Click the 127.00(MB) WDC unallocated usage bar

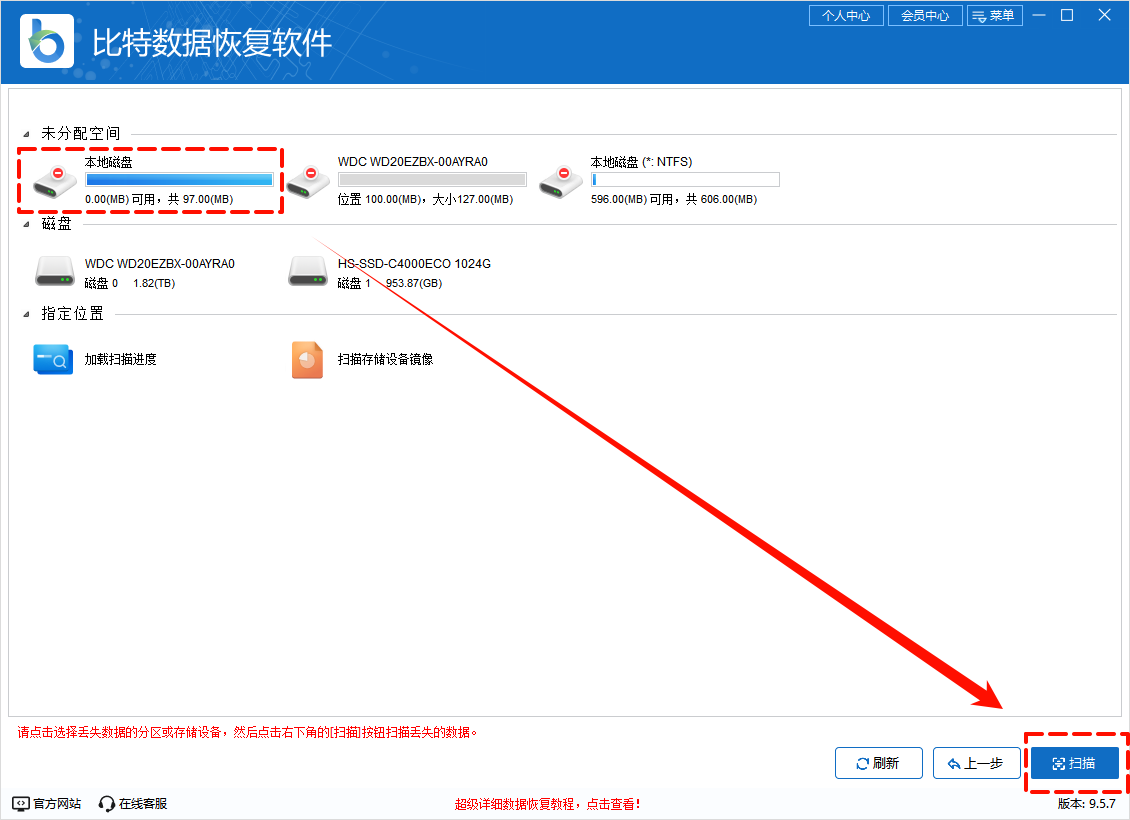tap(432, 179)
